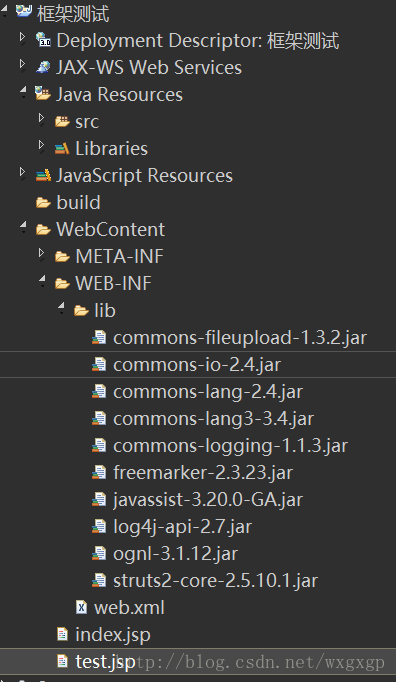Click the Java Resources folder icon
The height and width of the screenshot is (682, 396).
[x=43, y=93]
